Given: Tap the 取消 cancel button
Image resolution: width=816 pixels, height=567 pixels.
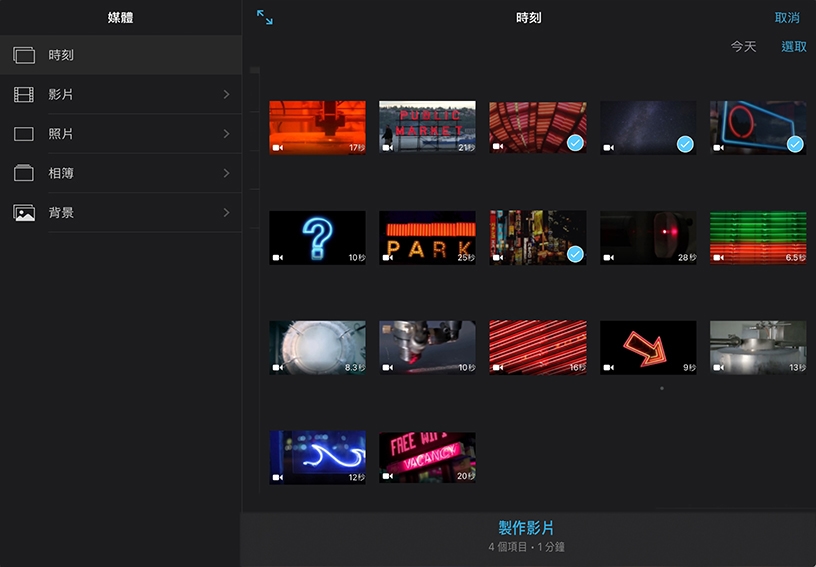Looking at the screenshot, I should pos(787,18).
